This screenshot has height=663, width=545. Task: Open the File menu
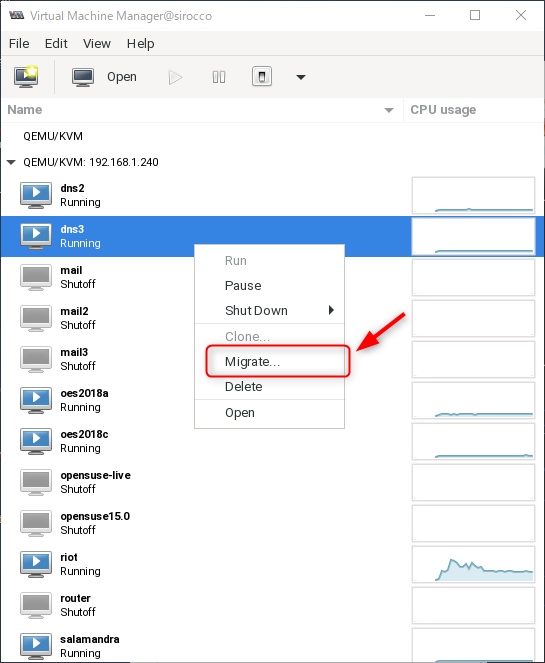point(19,44)
